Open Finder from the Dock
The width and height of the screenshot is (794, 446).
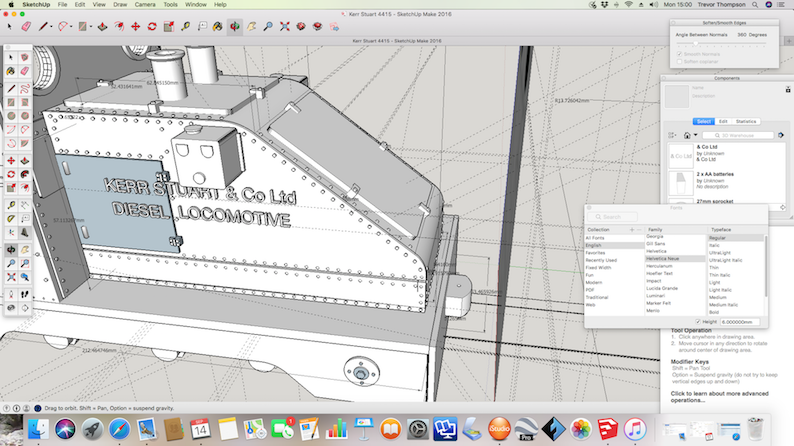38,429
